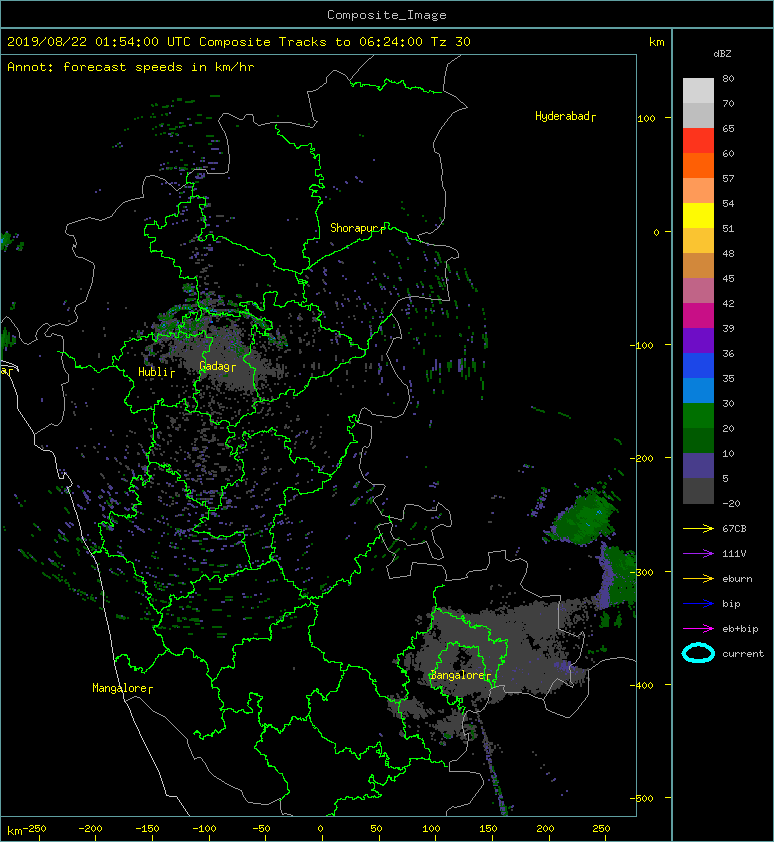The width and height of the screenshot is (774, 842).
Task: Click the eburn legend label
Action: 737,579
